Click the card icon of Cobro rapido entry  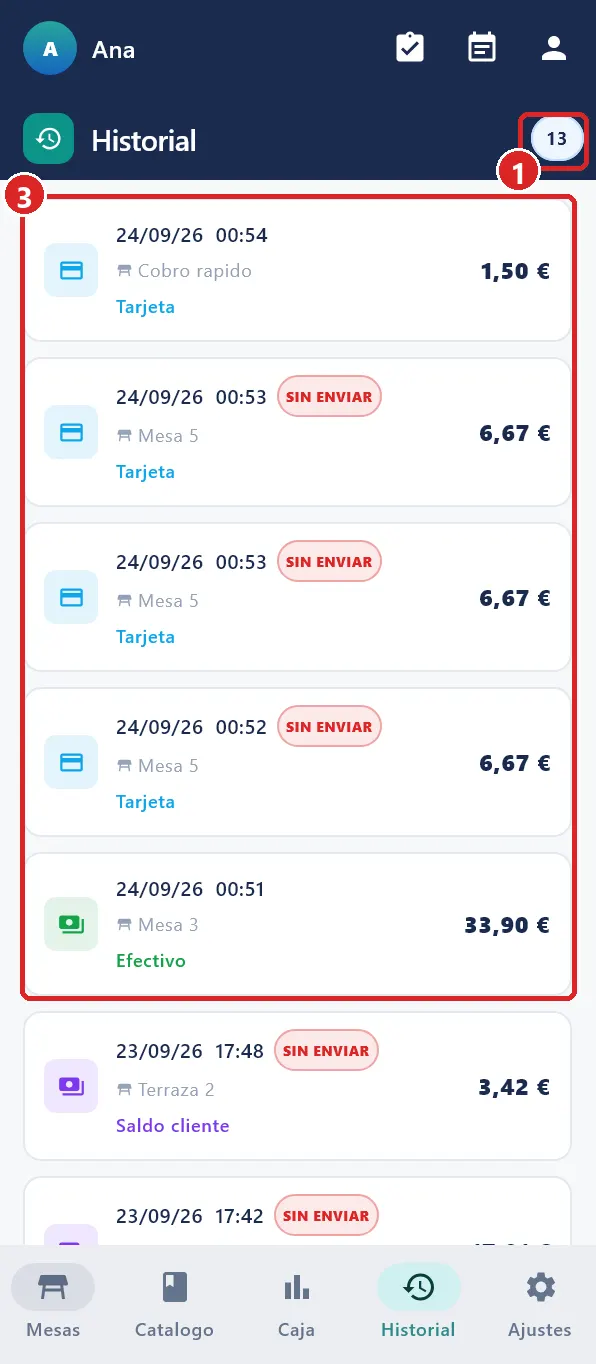click(71, 270)
